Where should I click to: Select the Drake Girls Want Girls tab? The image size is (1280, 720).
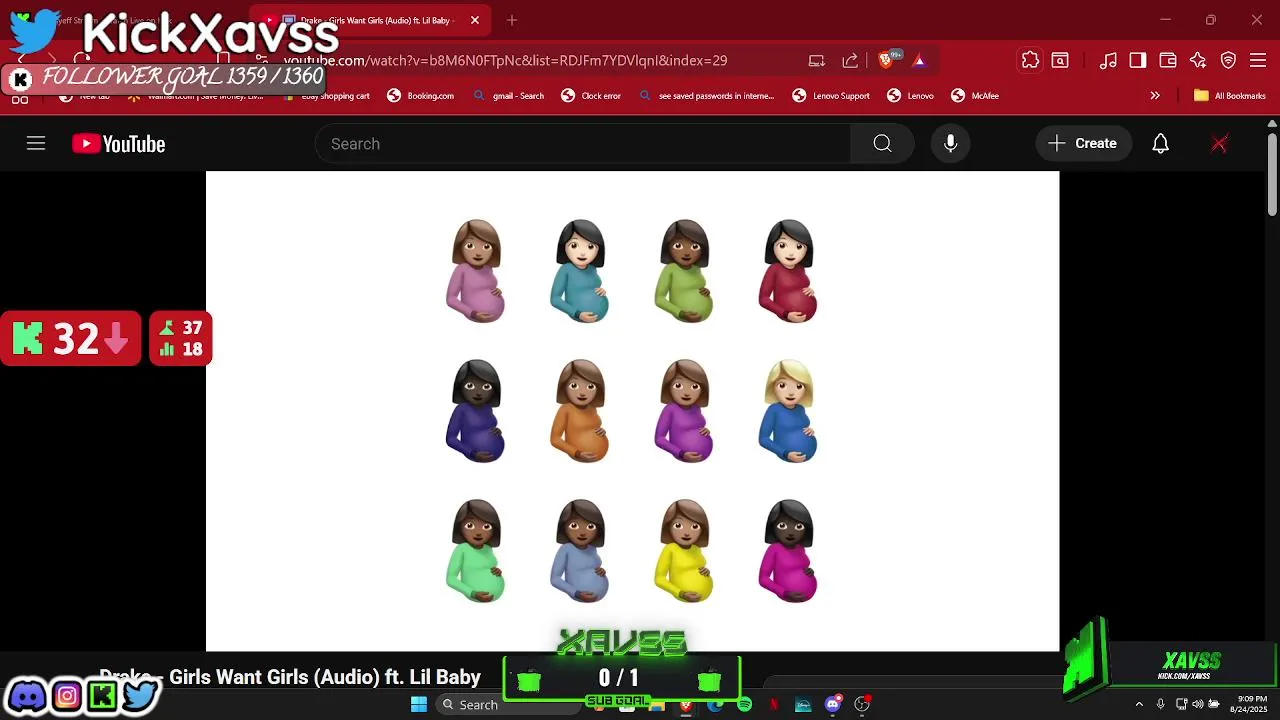click(x=368, y=20)
